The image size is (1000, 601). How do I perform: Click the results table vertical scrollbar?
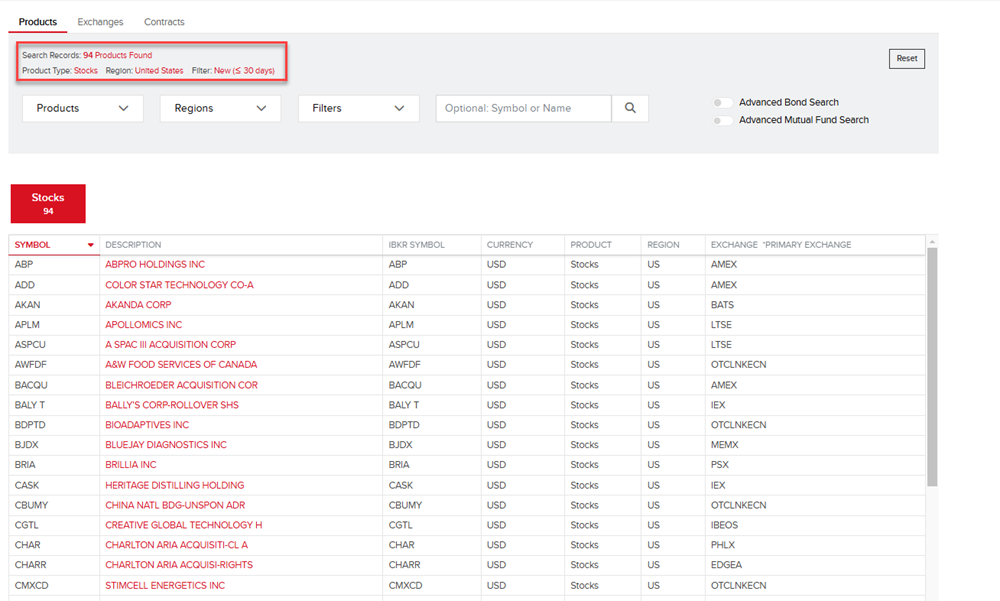point(932,367)
